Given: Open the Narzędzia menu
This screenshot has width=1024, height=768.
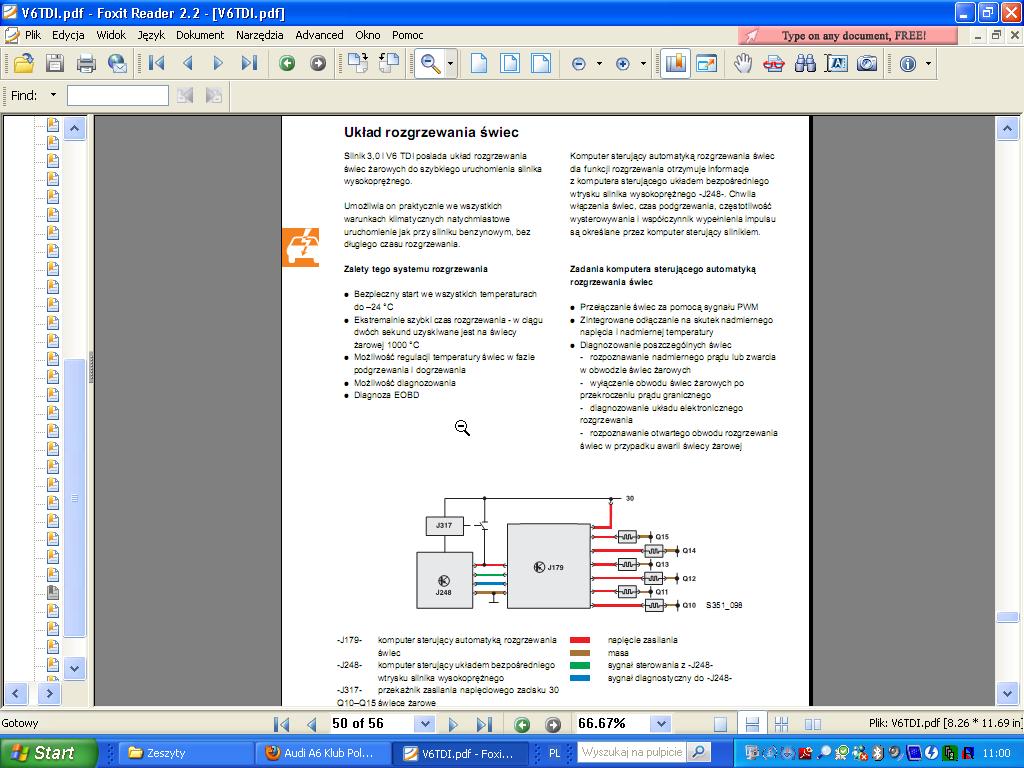Looking at the screenshot, I should [x=259, y=35].
